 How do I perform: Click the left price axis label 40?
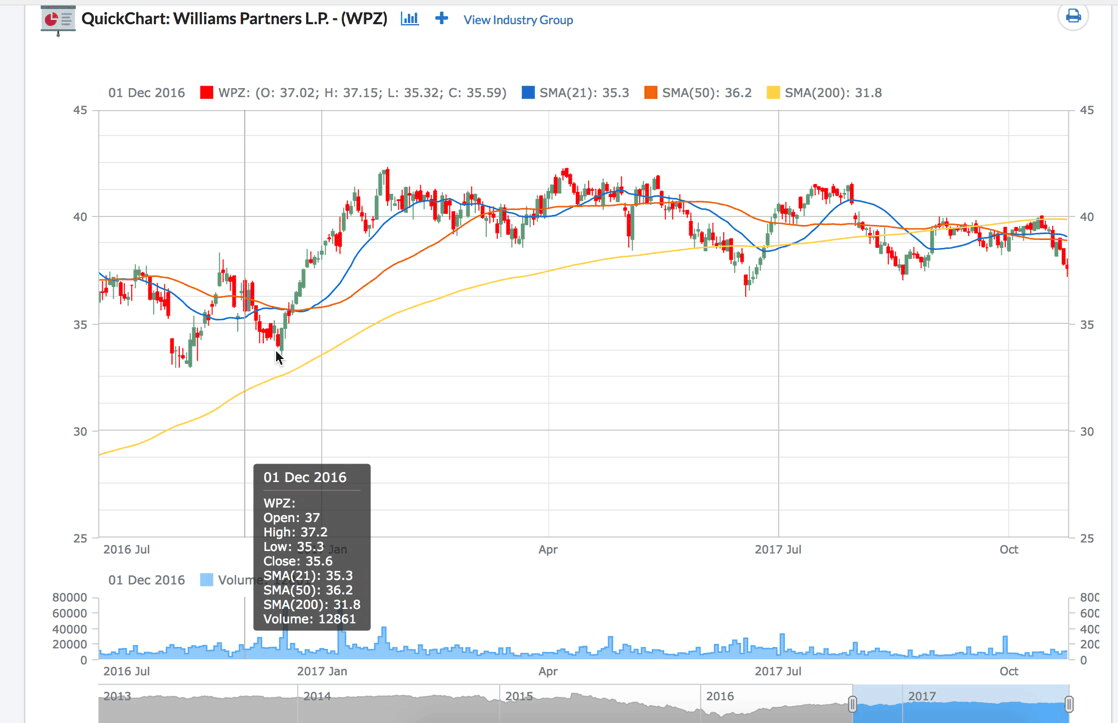(x=80, y=217)
